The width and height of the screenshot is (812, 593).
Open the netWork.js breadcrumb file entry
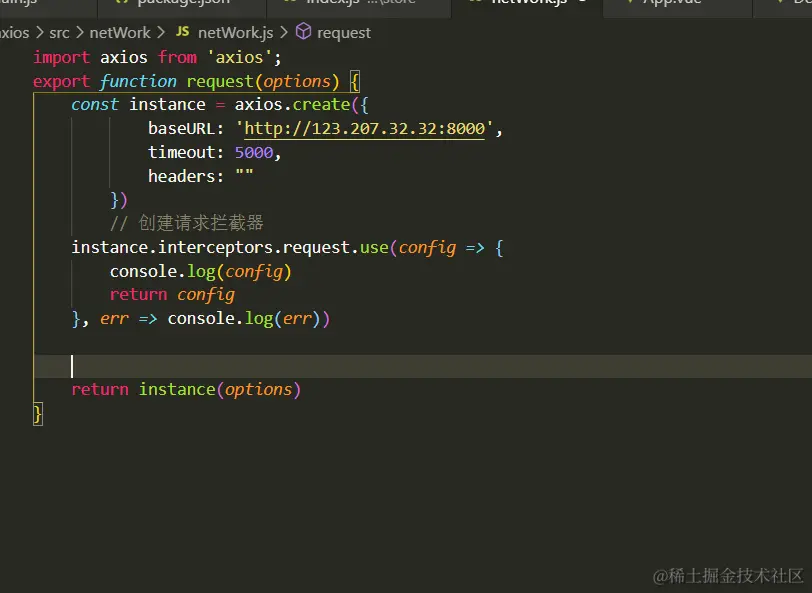pos(236,33)
